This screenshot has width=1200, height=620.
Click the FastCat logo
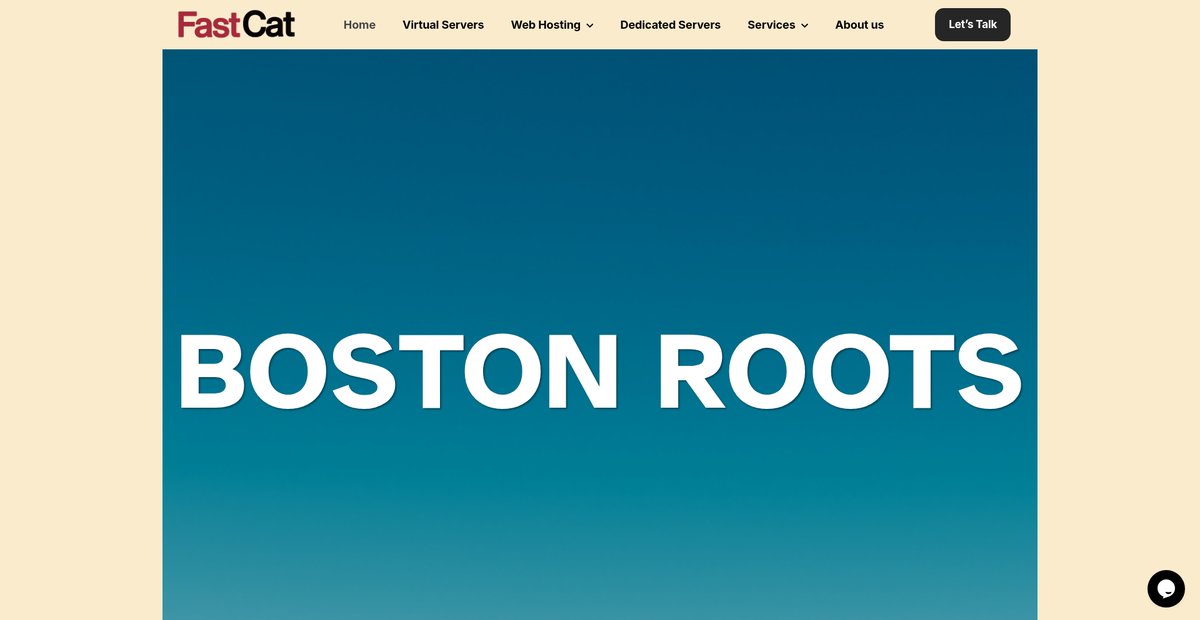[x=236, y=24]
